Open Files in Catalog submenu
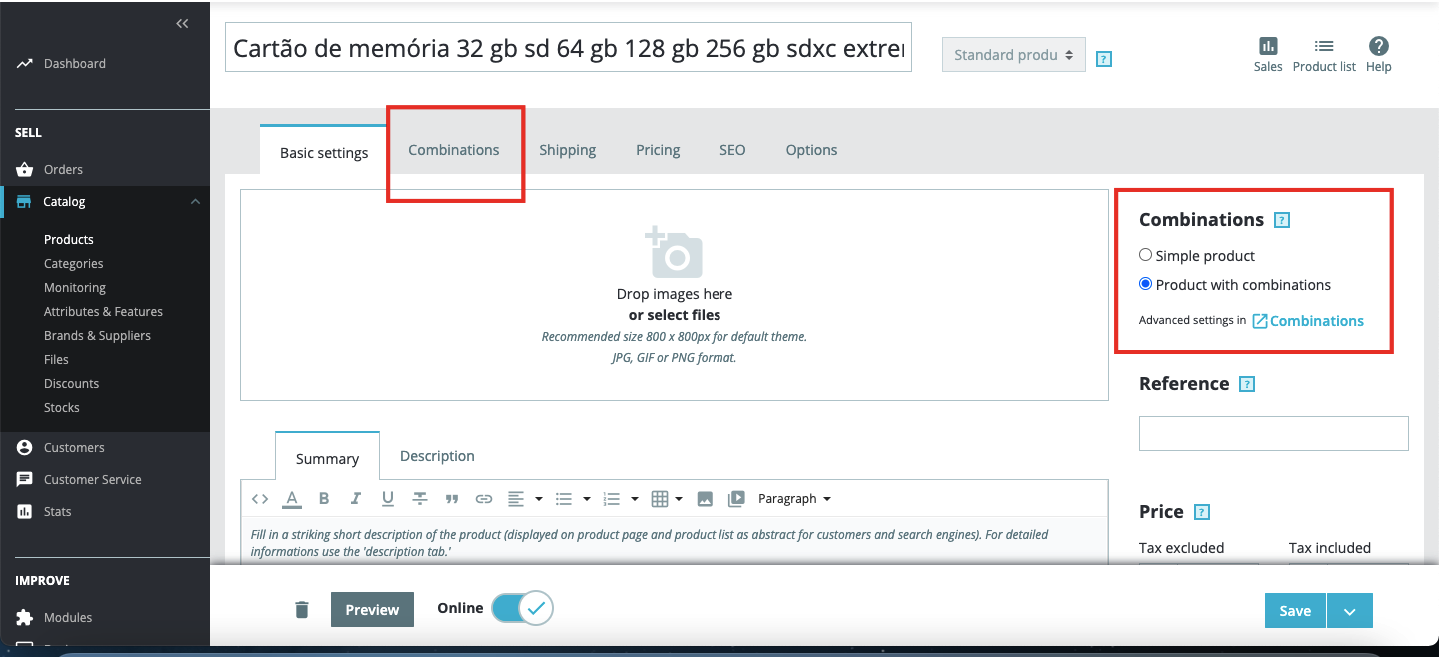 click(x=56, y=359)
